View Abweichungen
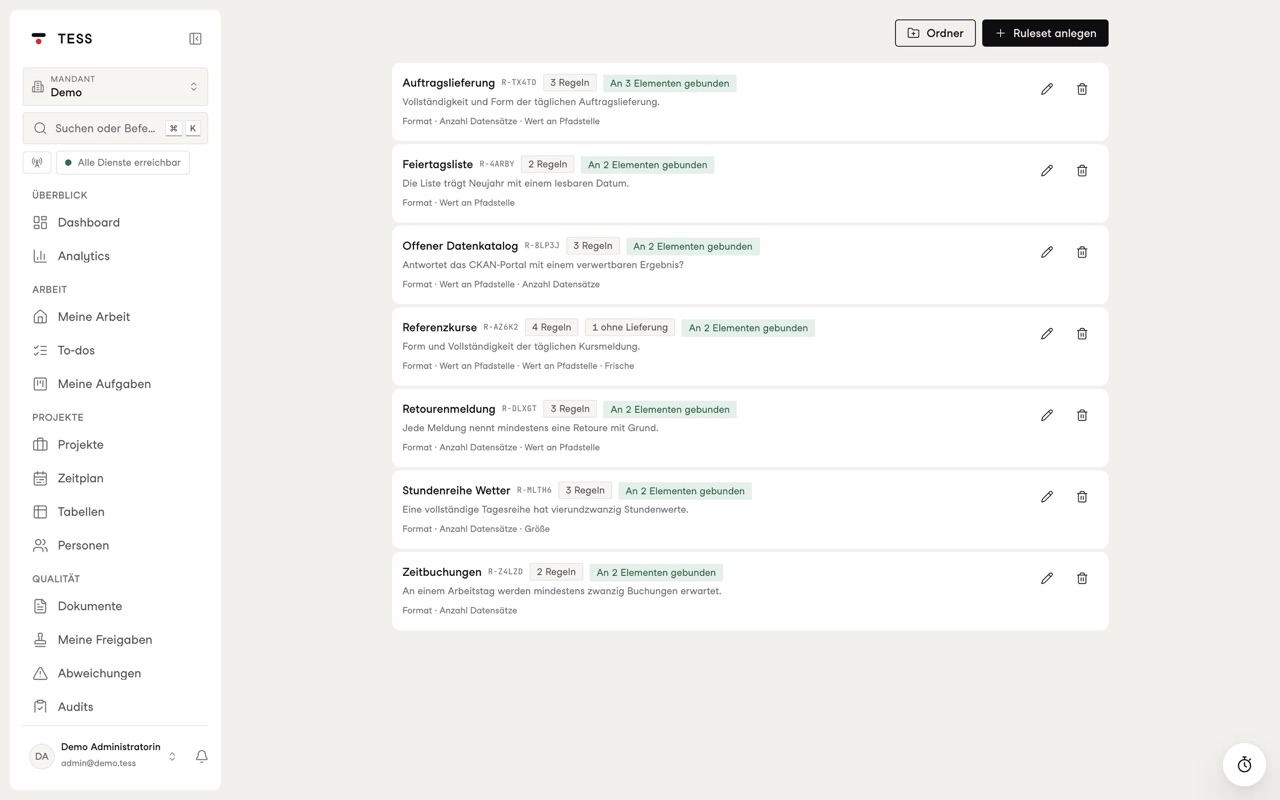 [x=115, y=674]
